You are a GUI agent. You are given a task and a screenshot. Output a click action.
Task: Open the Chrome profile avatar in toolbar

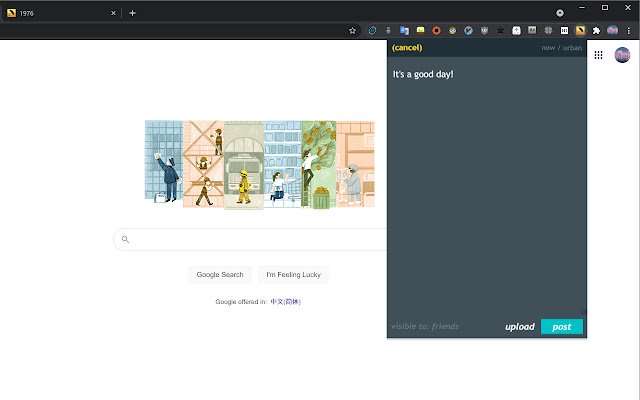tap(612, 30)
